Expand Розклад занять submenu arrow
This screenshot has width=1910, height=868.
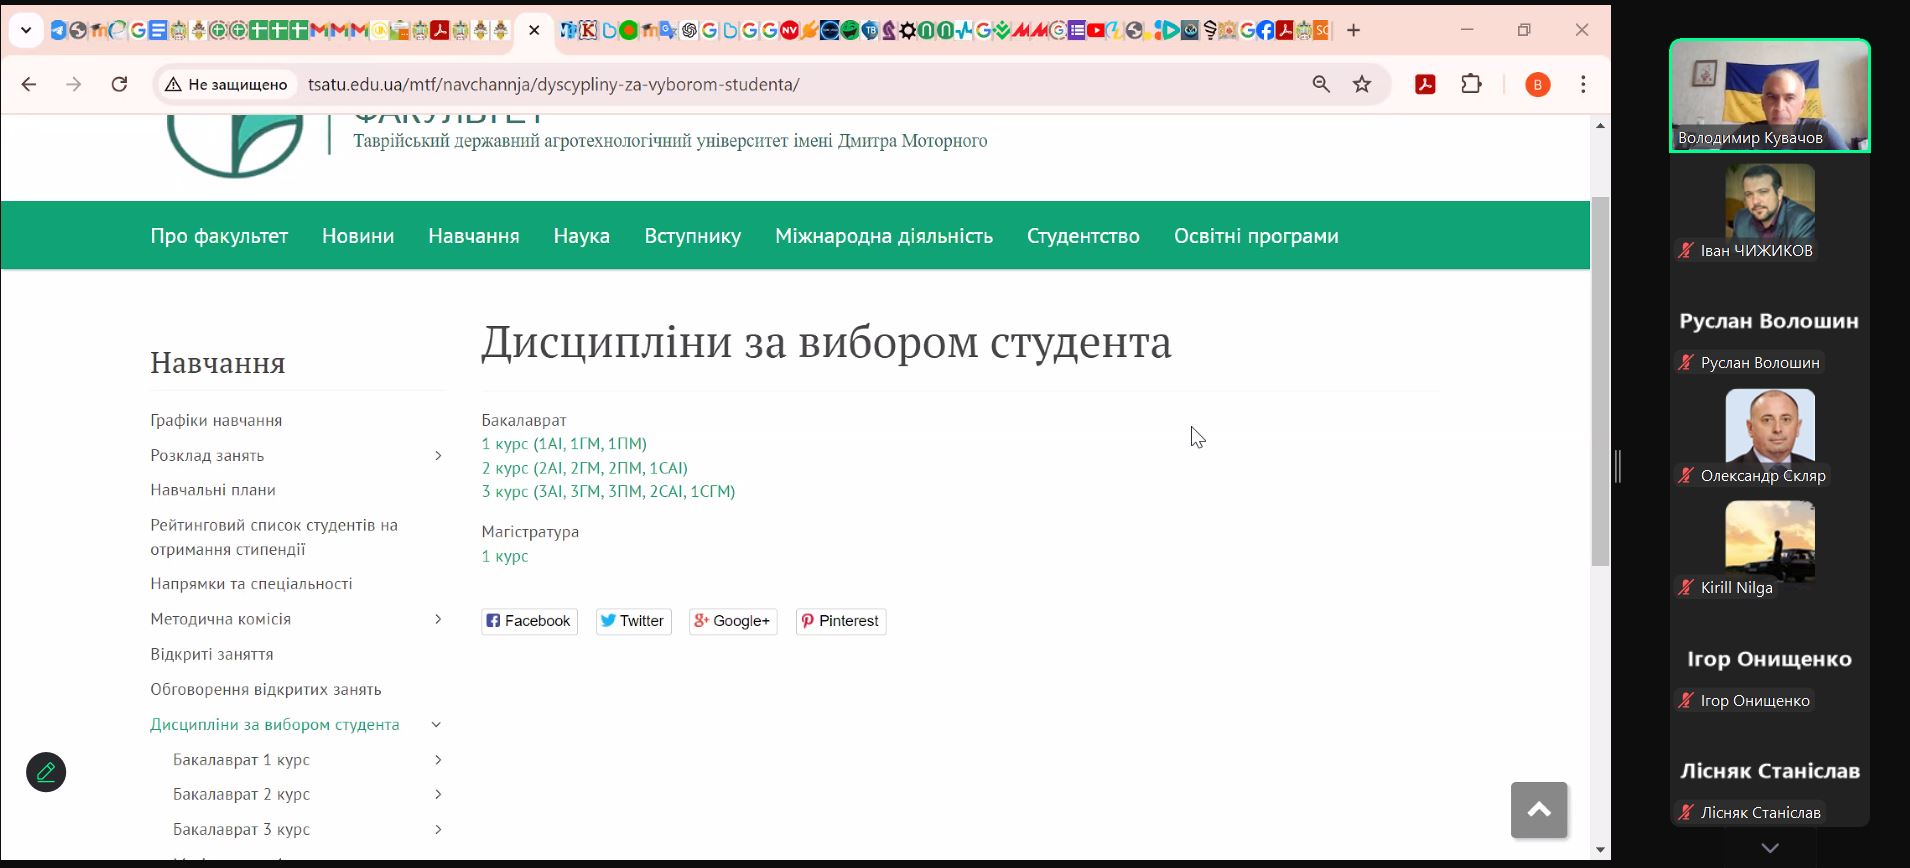(x=438, y=456)
